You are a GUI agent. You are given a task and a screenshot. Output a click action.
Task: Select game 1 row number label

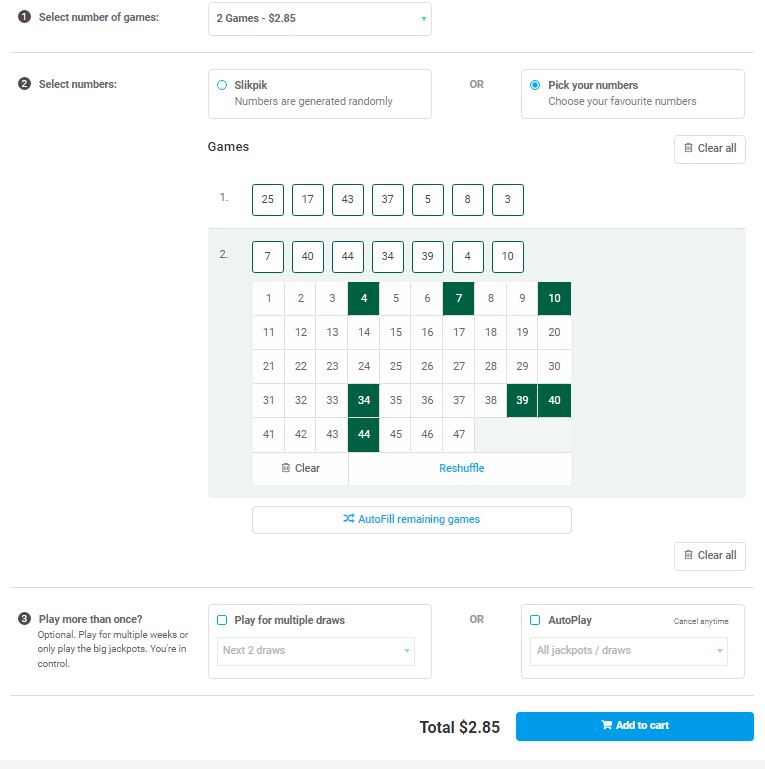tap(224, 198)
